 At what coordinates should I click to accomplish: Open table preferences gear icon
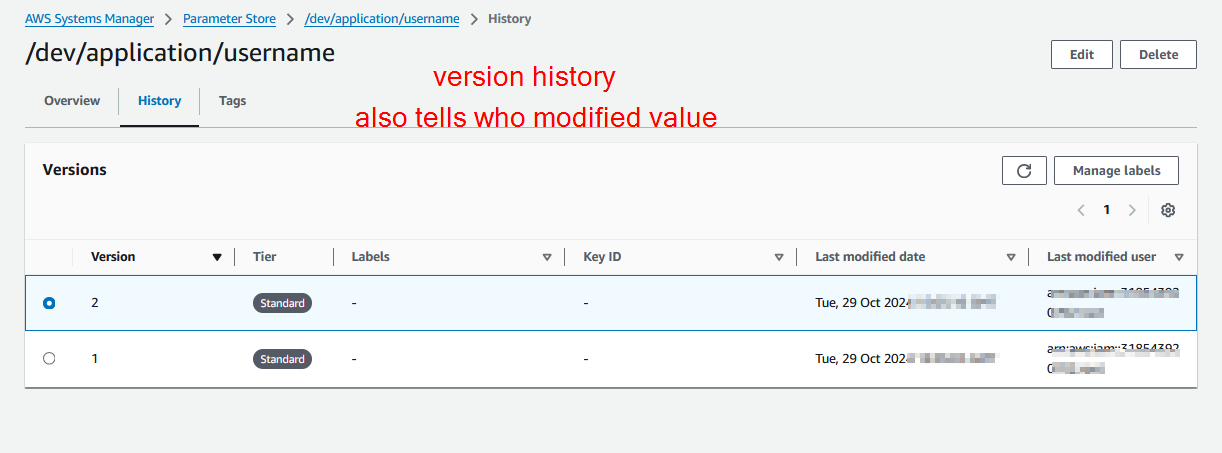(x=1168, y=210)
